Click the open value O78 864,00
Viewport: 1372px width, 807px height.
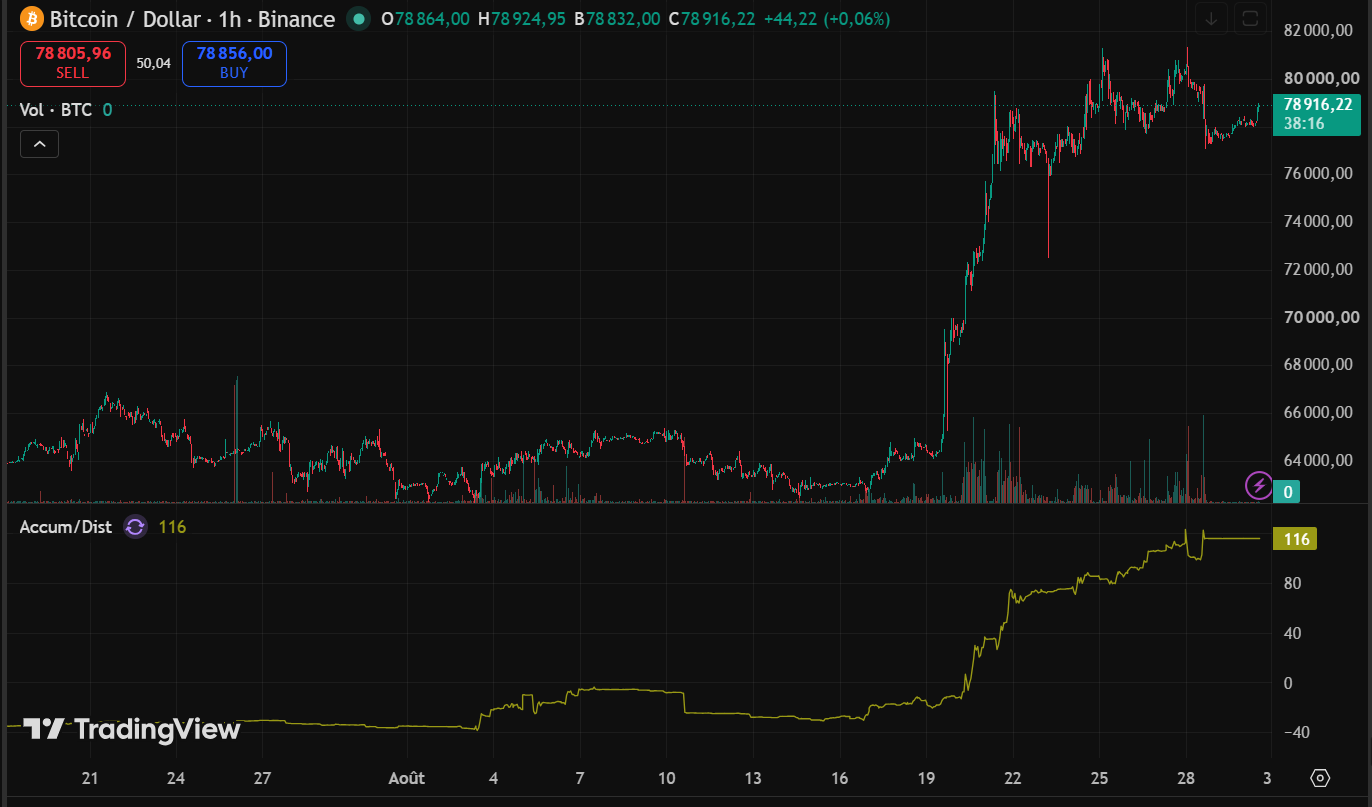(427, 19)
